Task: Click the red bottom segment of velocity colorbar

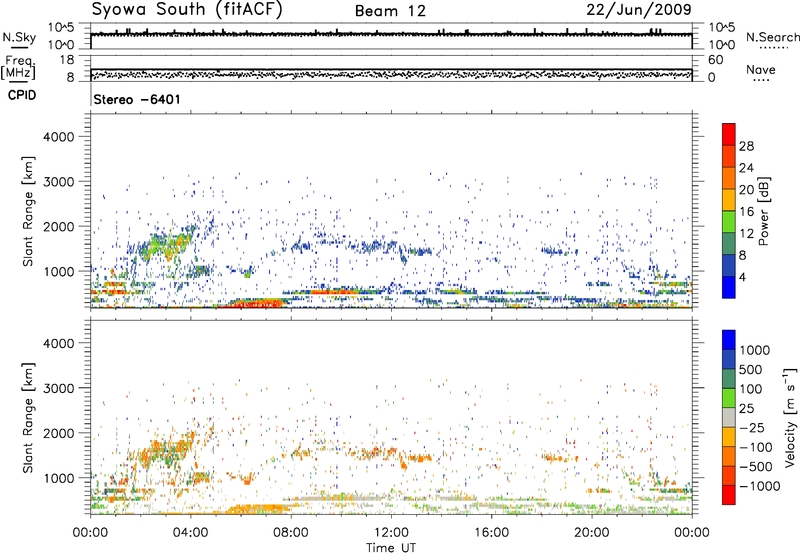Action: (x=729, y=495)
